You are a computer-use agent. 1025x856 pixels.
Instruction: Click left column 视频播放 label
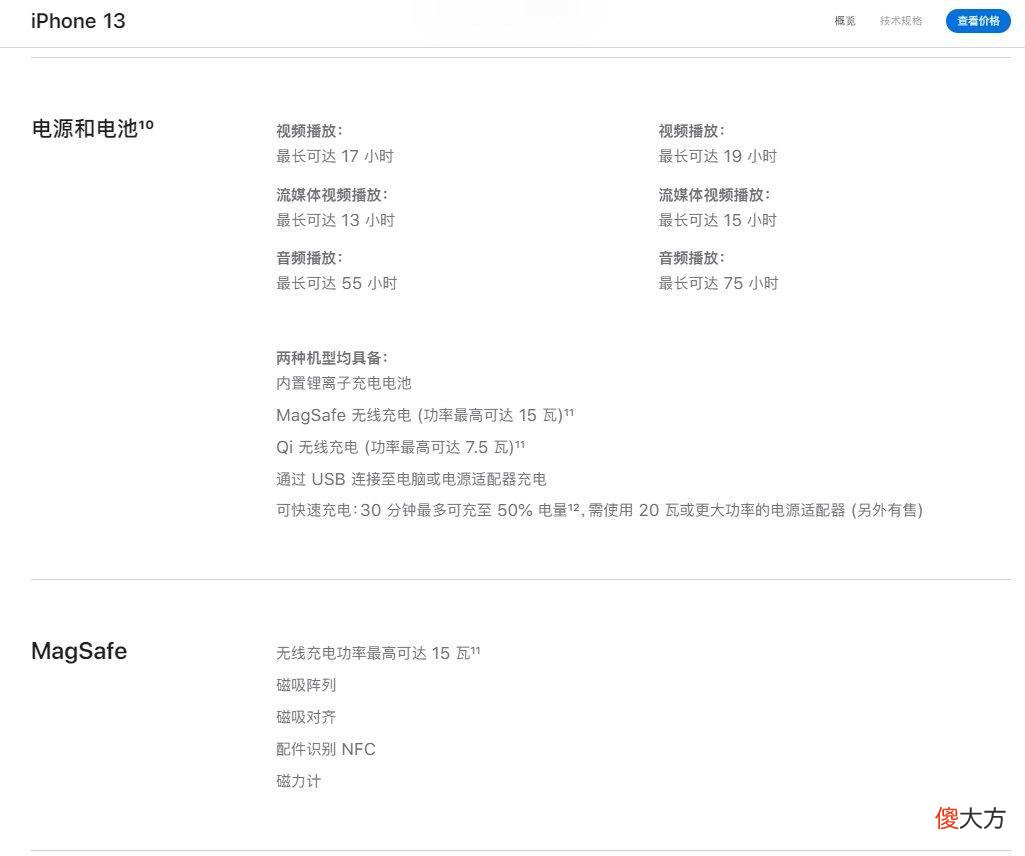point(309,131)
